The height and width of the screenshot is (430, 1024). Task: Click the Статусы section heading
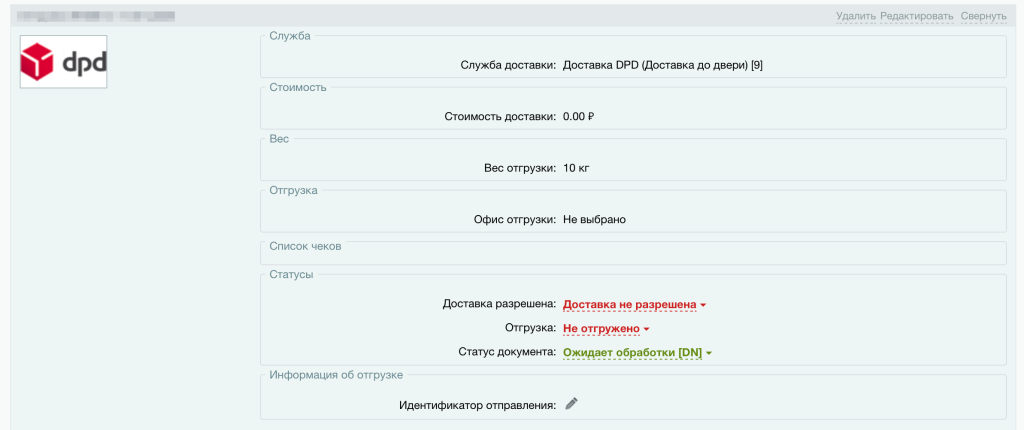[x=291, y=274]
